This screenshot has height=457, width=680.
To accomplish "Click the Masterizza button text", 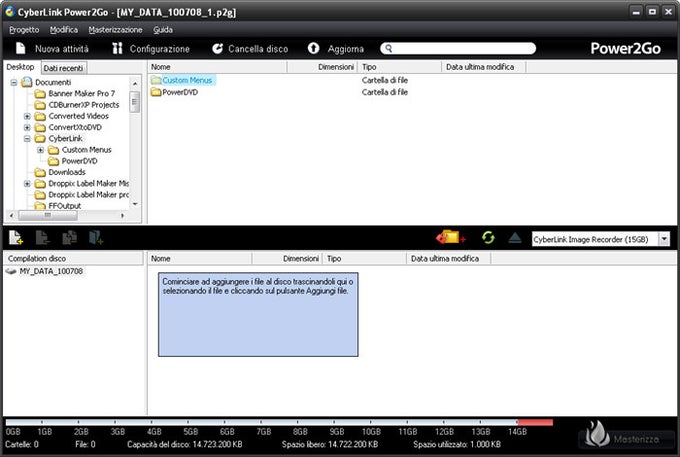I will tap(636, 439).
